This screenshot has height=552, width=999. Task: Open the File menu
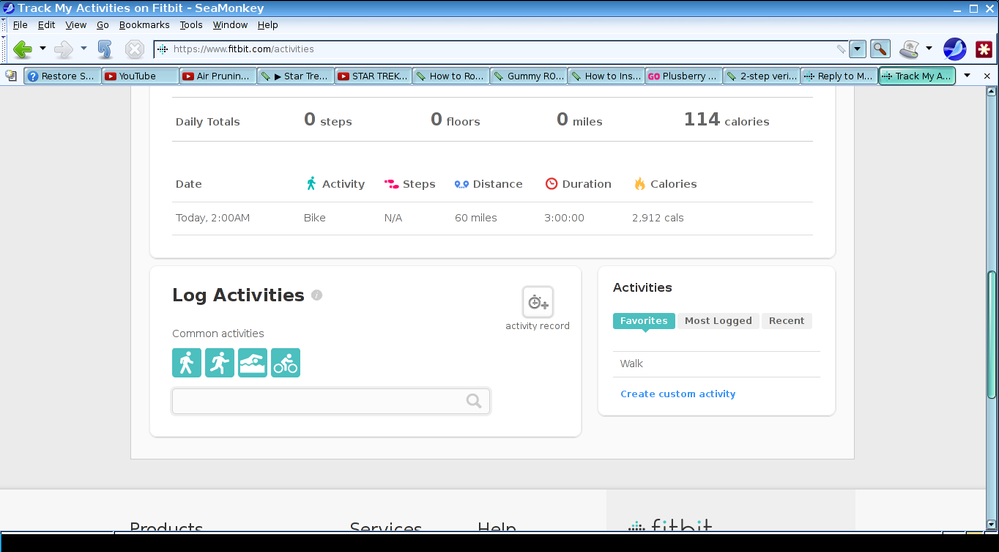click(x=20, y=25)
